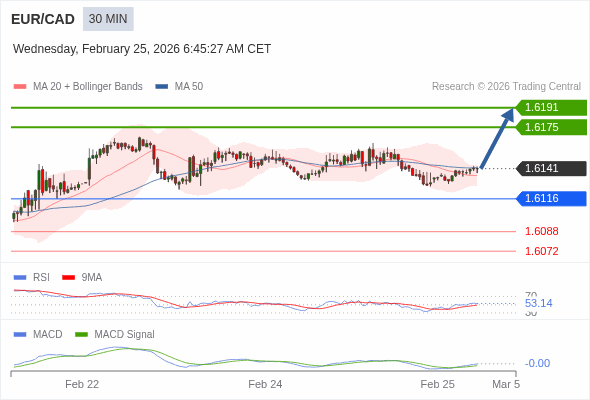
Task: Click the MACD legend blue swatch
Action: point(20,335)
